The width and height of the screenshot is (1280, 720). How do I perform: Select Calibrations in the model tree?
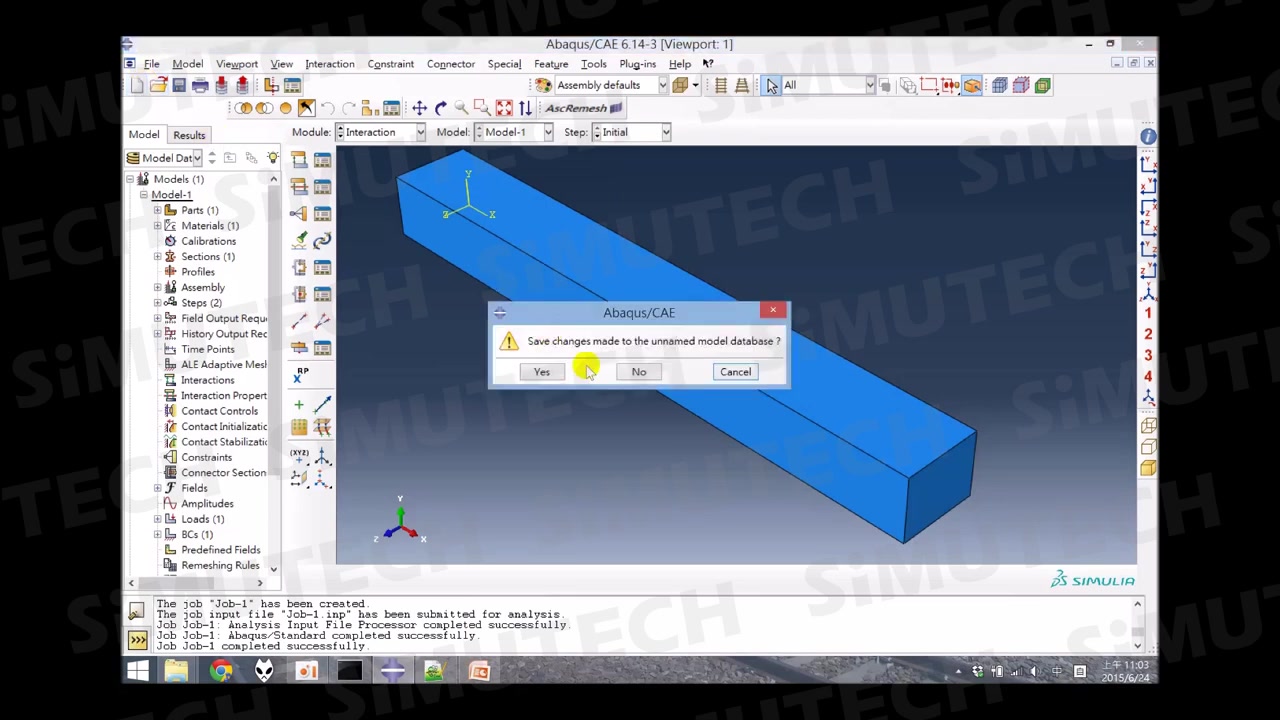pos(208,241)
